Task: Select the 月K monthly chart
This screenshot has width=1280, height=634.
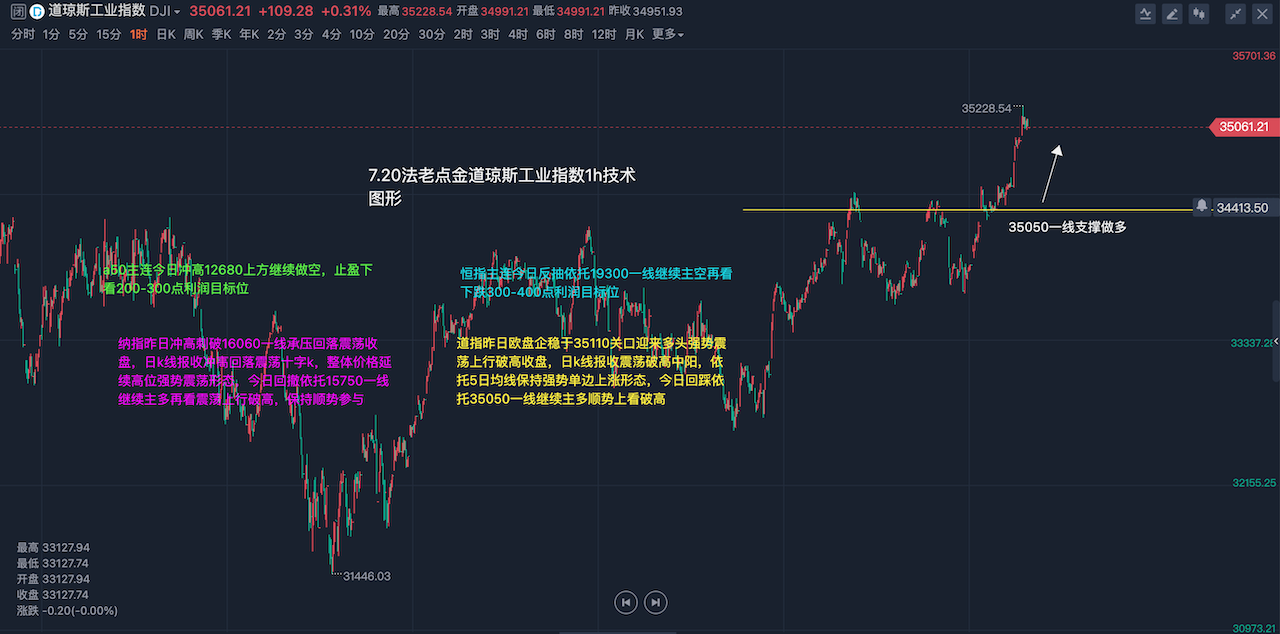Action: (634, 34)
